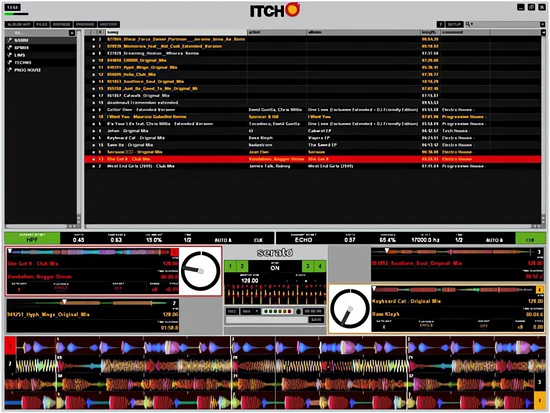Click the ITCH logo
The width and height of the screenshot is (550, 413).
click(275, 11)
